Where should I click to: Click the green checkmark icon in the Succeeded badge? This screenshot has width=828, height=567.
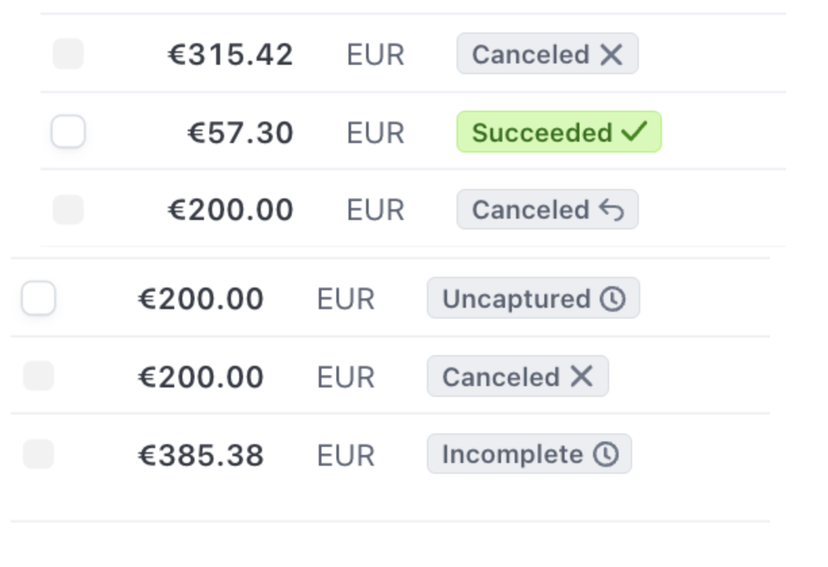(x=634, y=132)
